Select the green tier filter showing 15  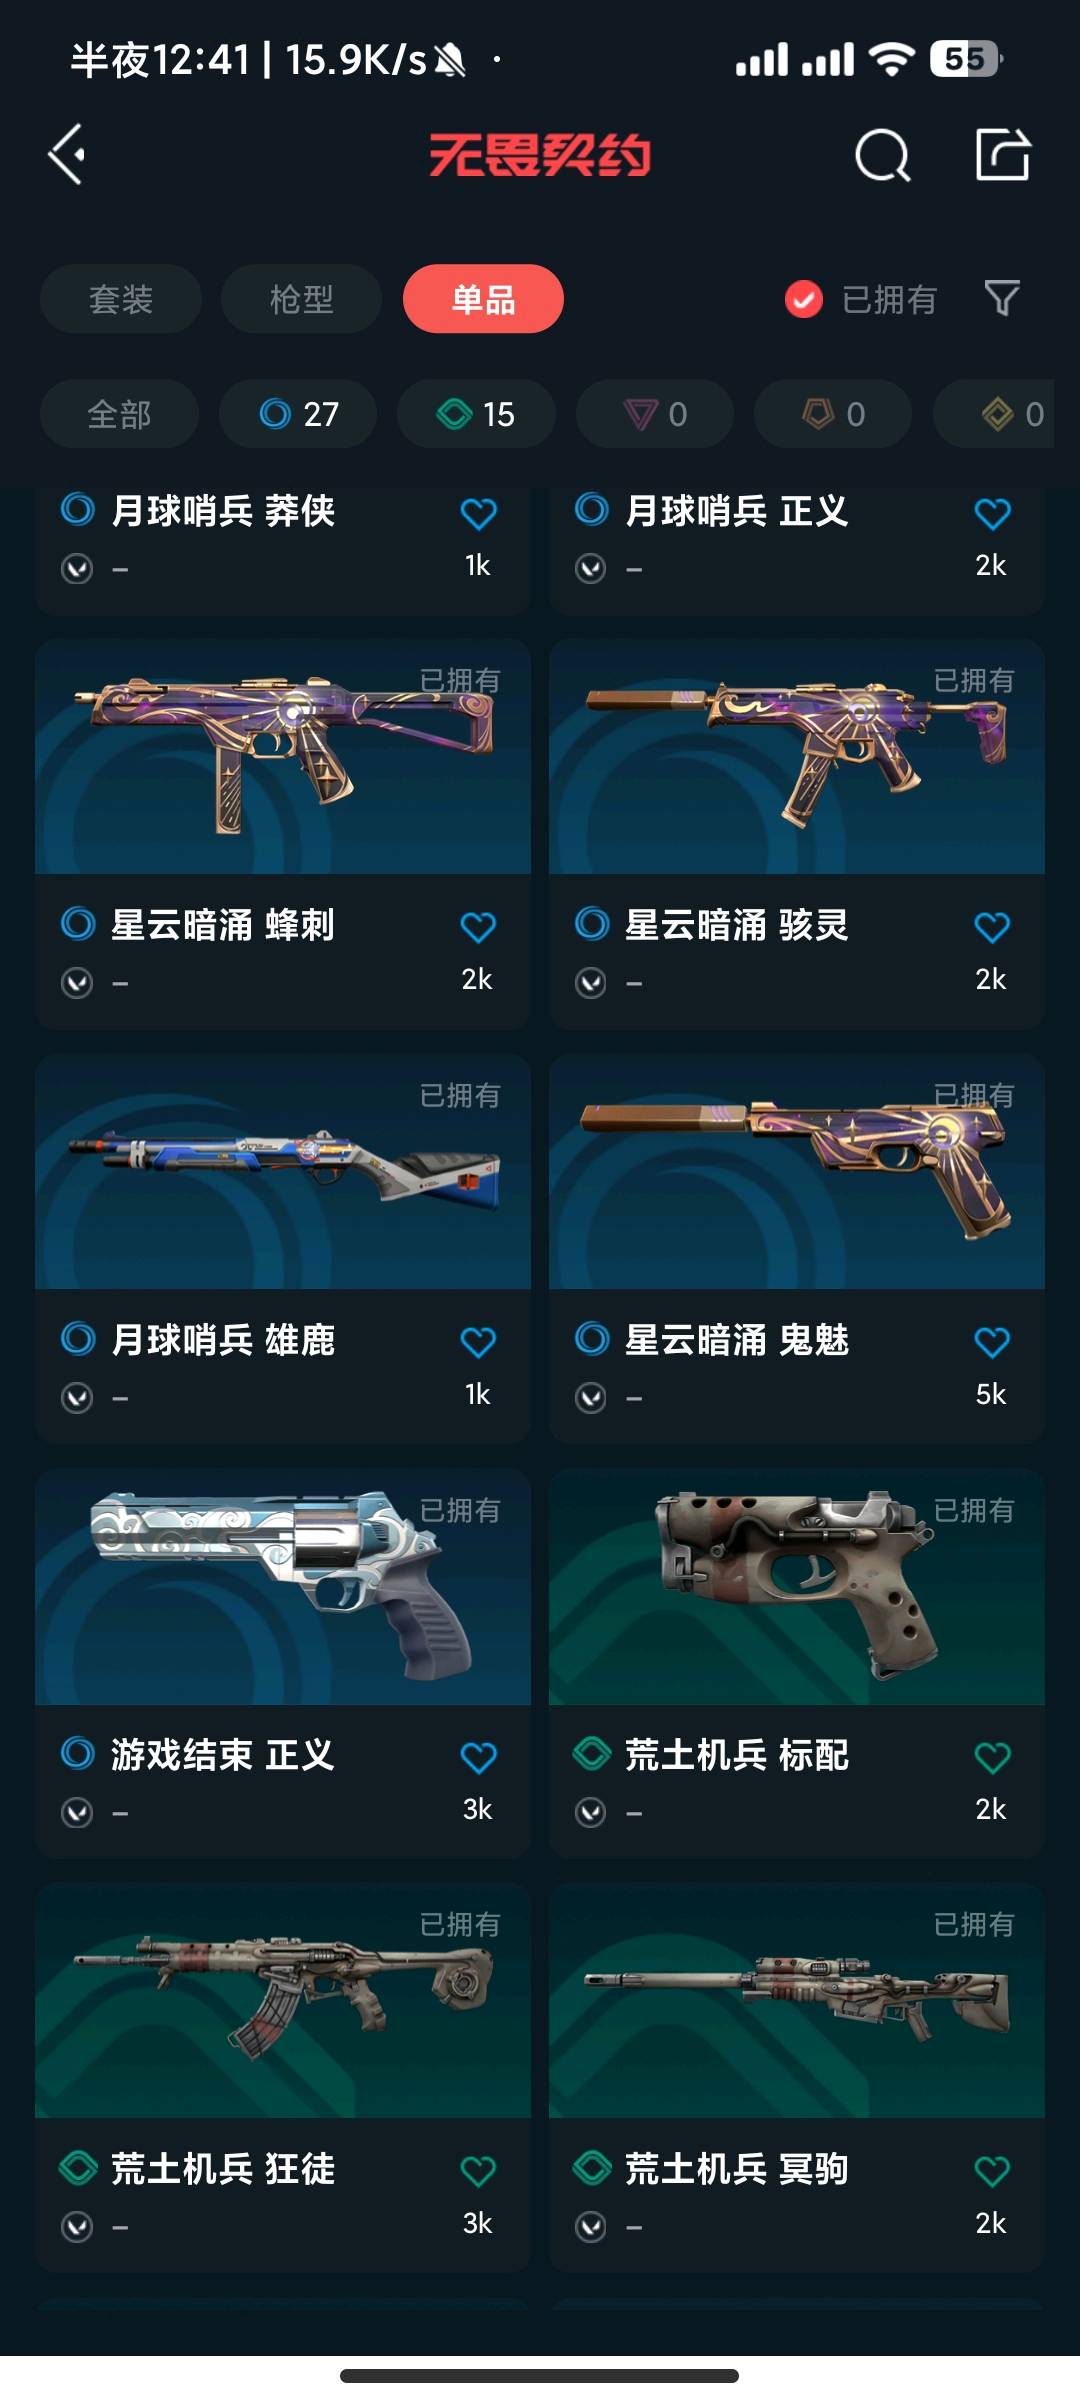476,414
